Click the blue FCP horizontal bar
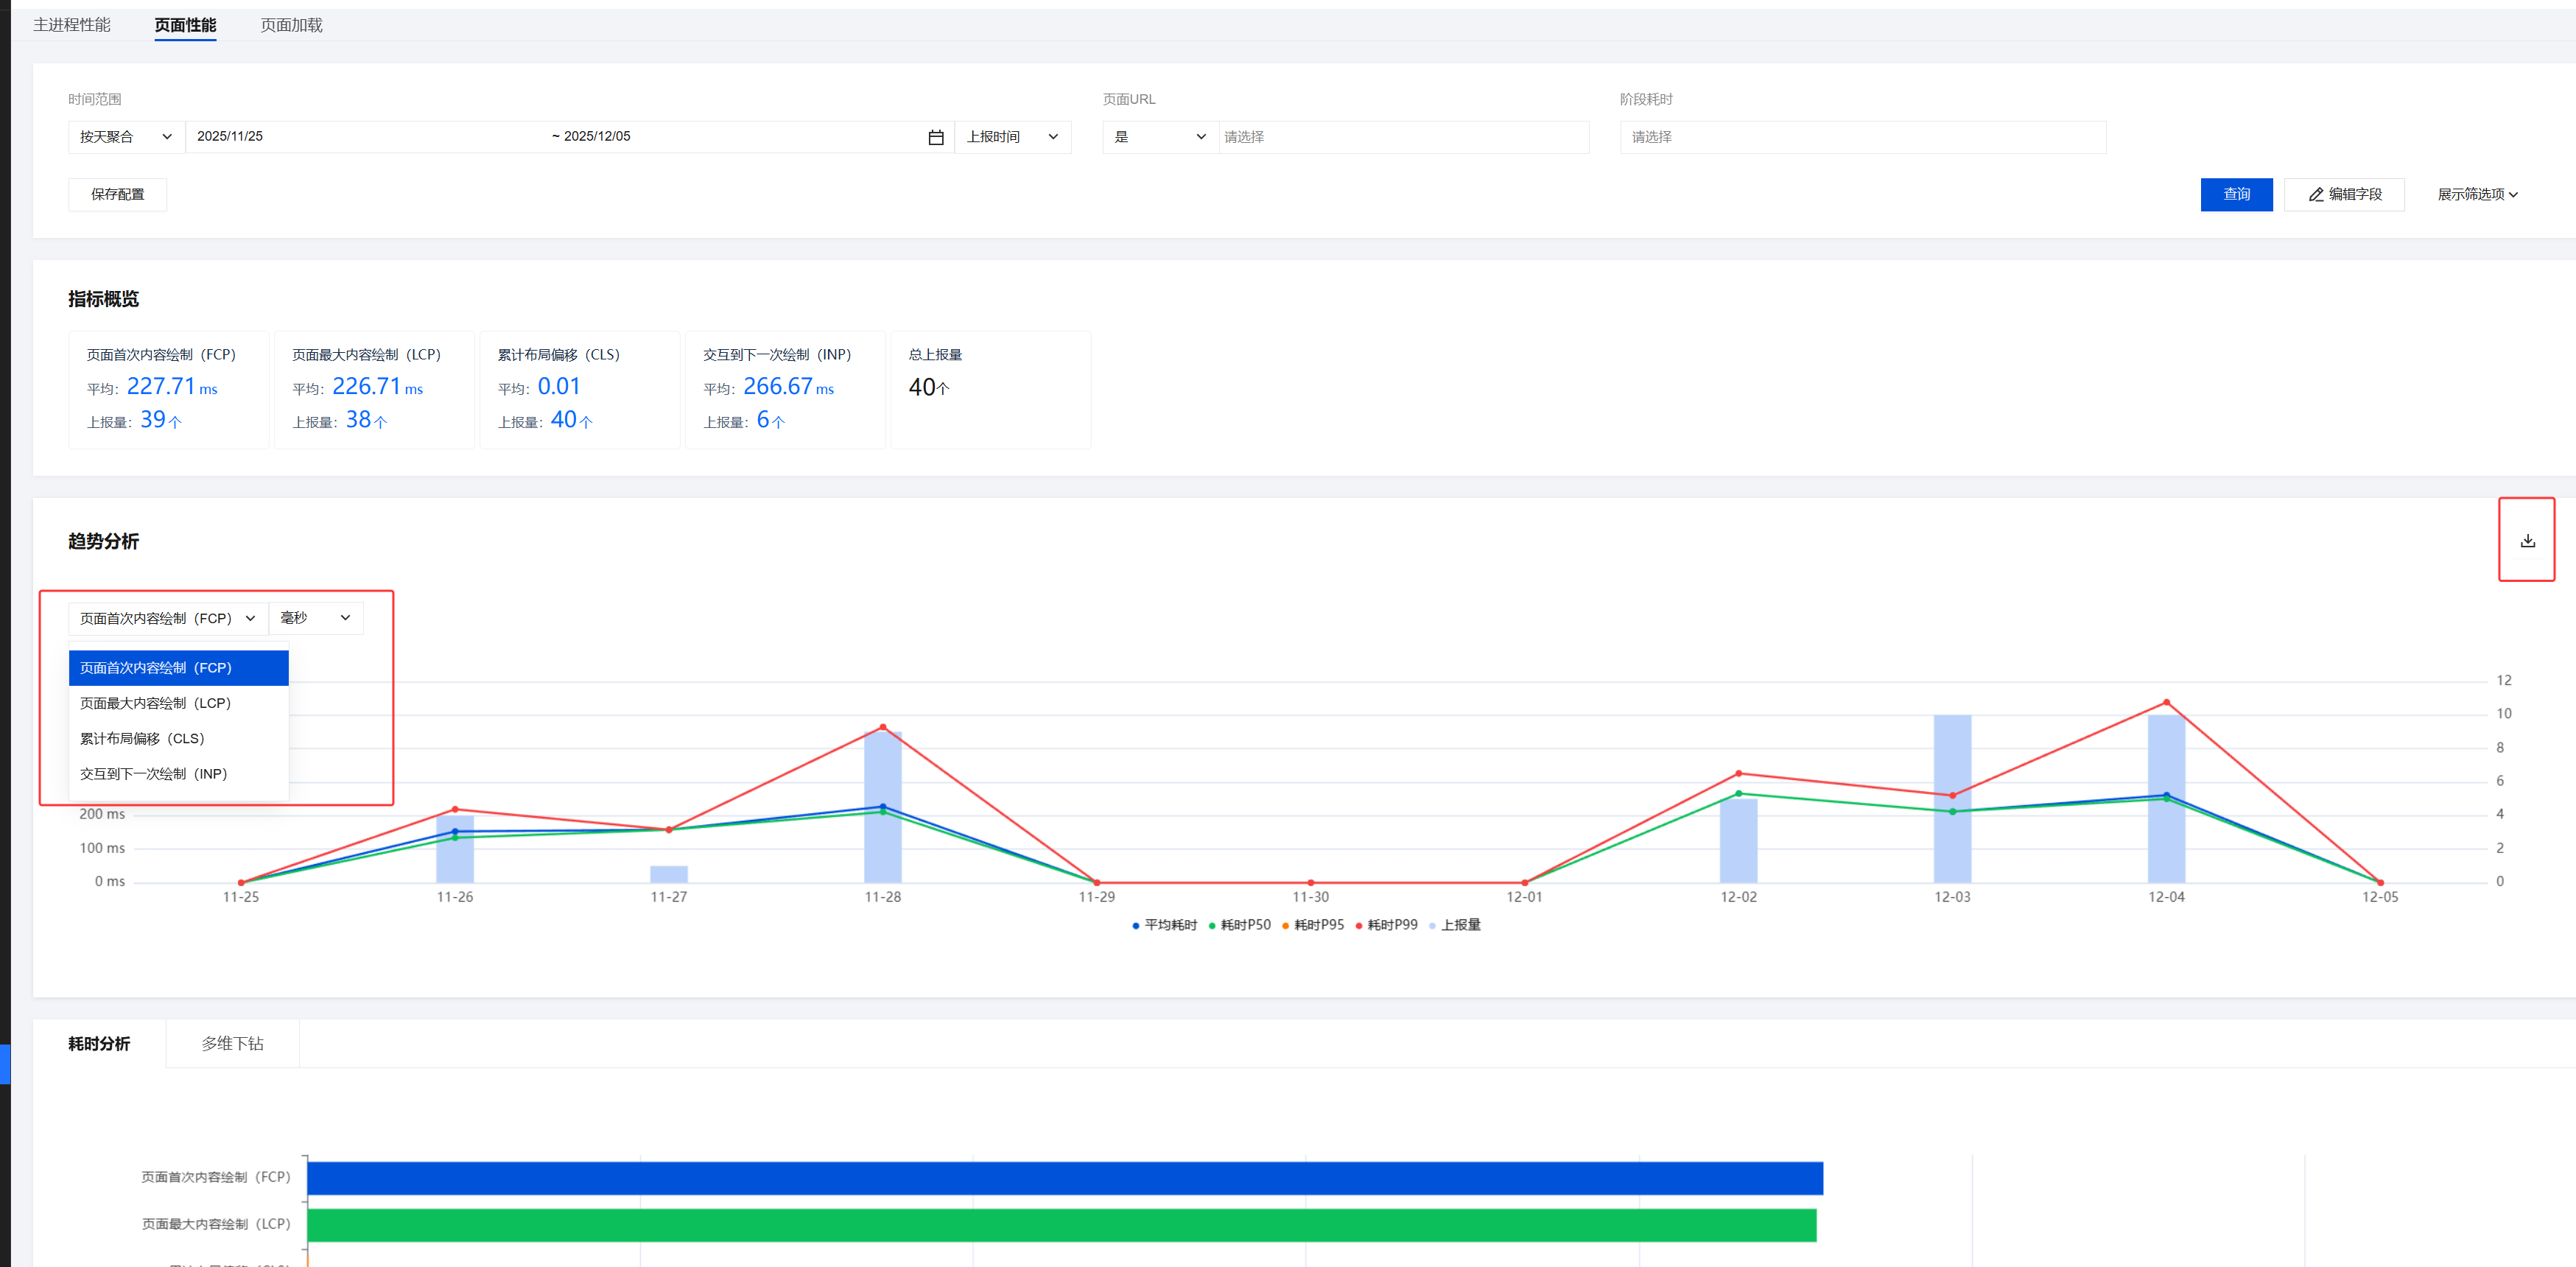Image resolution: width=2576 pixels, height=1267 pixels. [1064, 1178]
